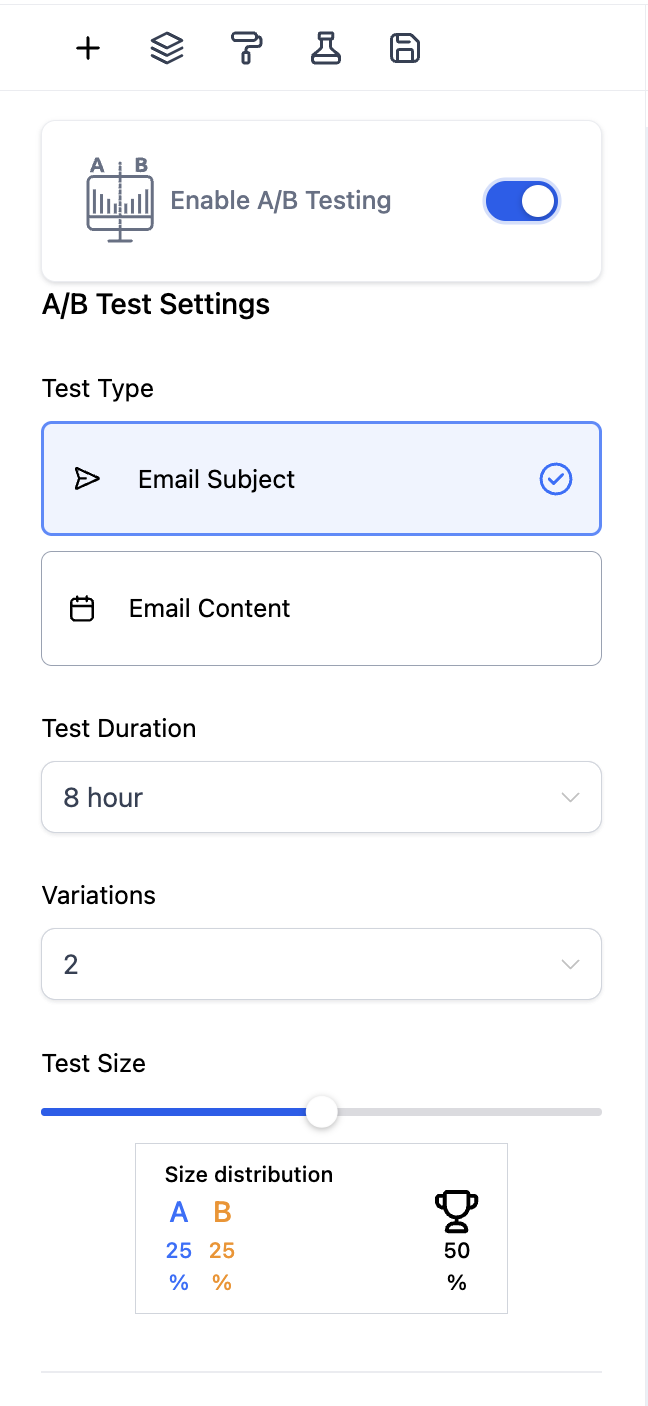This screenshot has width=648, height=1406.
Task: Open the Test Duration 8 hour dropdown
Action: tap(321, 797)
